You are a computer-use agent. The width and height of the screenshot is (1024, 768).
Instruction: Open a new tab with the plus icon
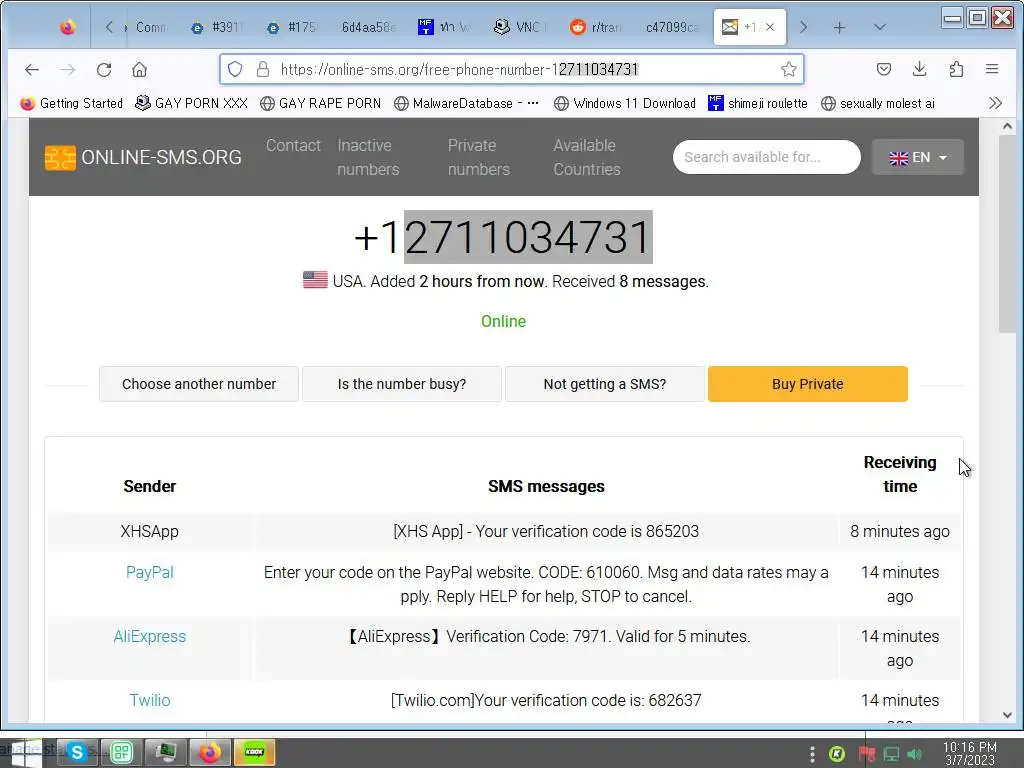click(839, 27)
